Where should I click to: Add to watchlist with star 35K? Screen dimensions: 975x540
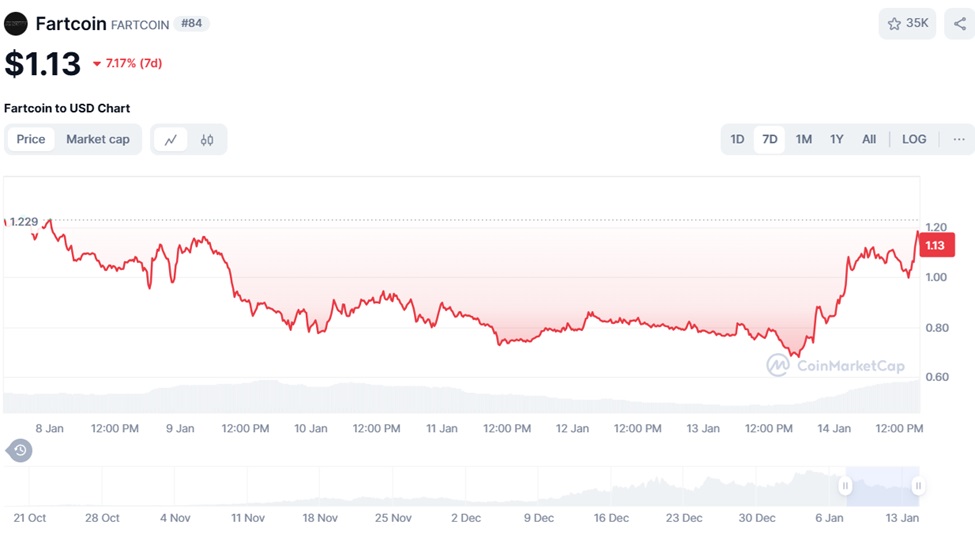[907, 24]
